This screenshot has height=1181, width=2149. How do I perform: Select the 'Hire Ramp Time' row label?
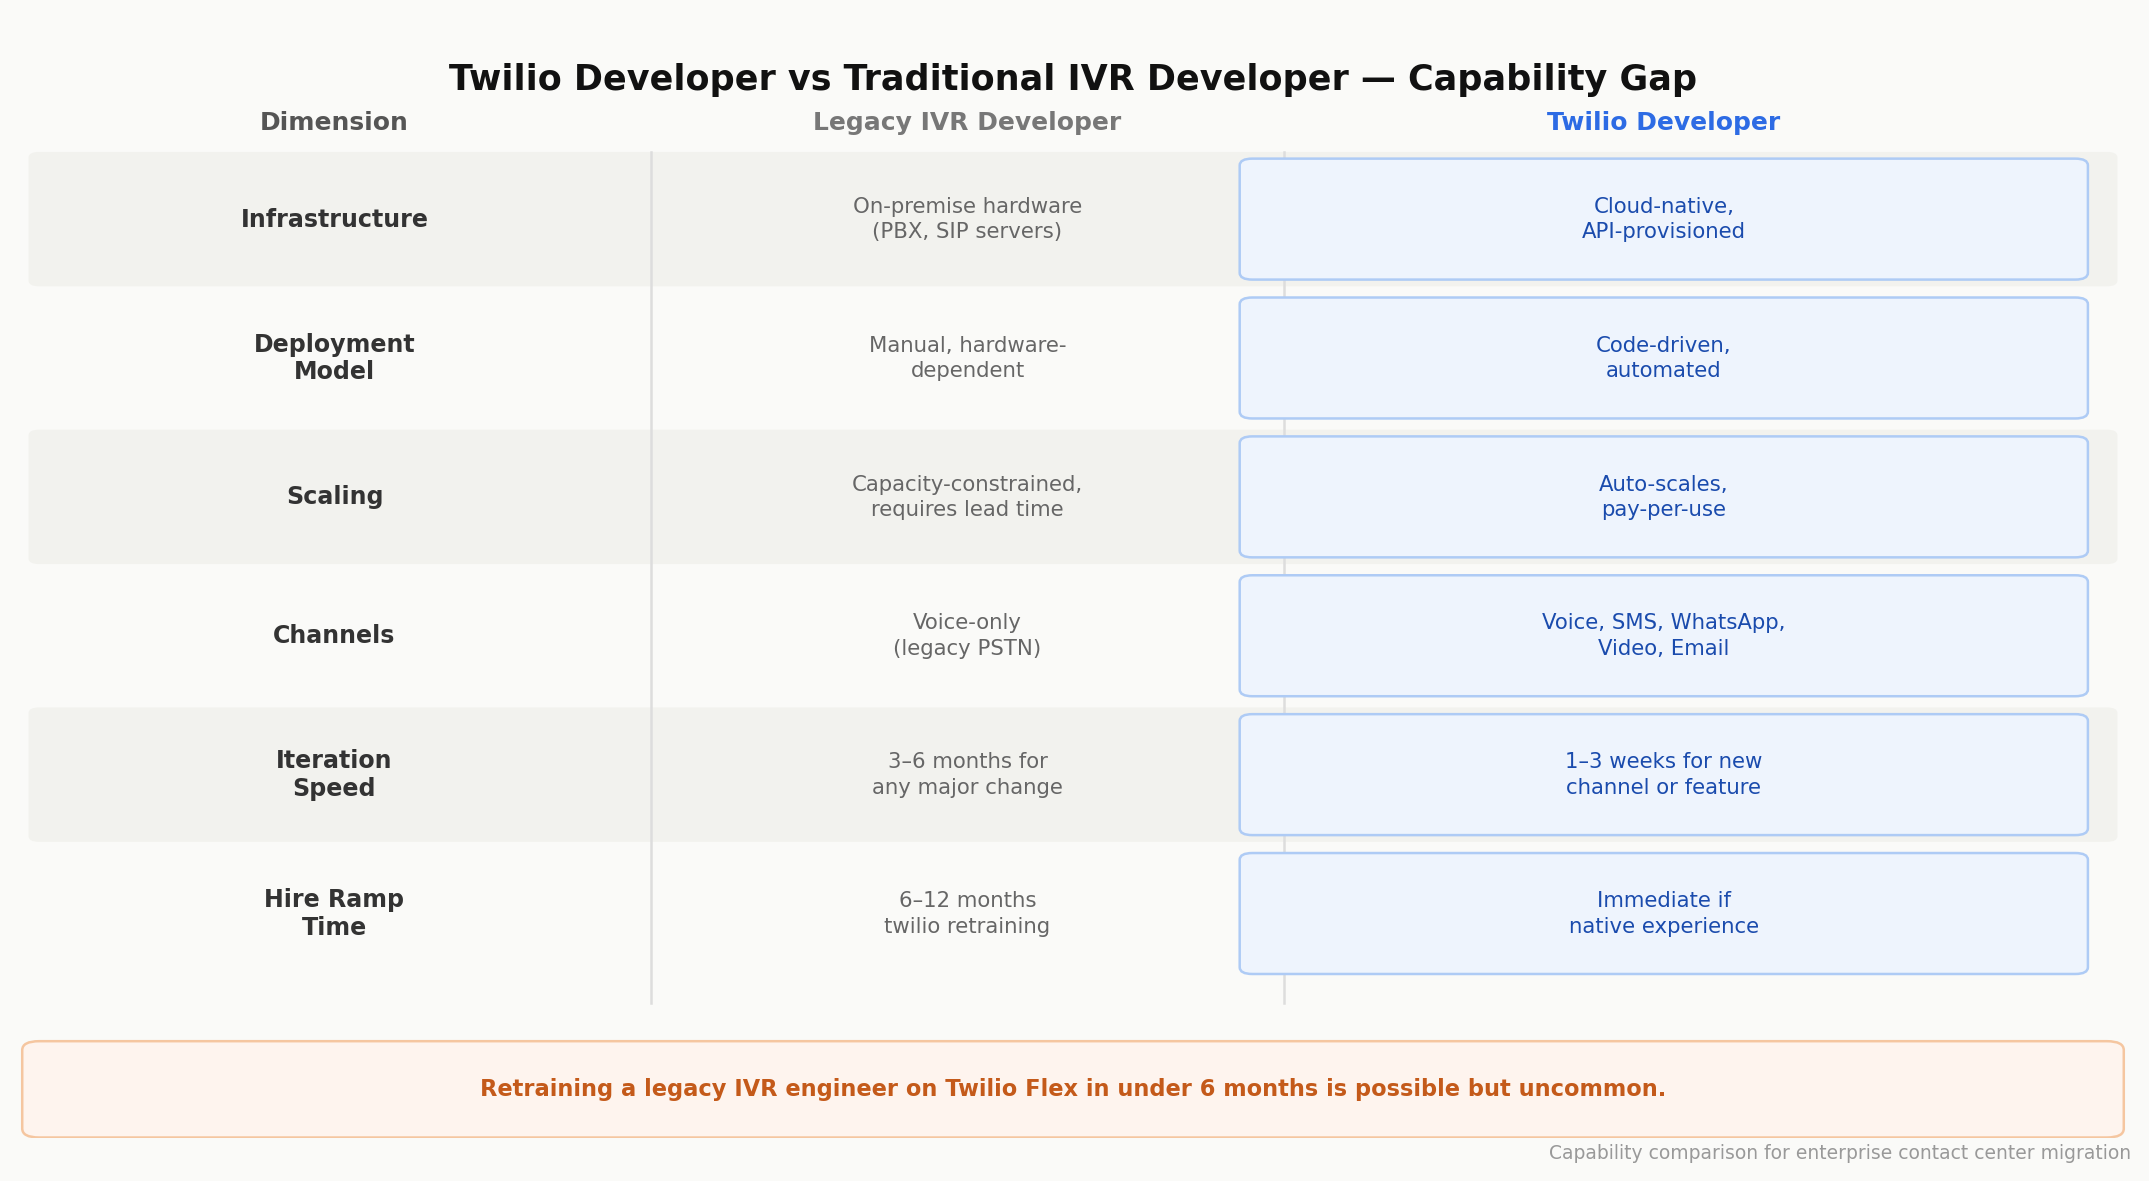coord(334,913)
